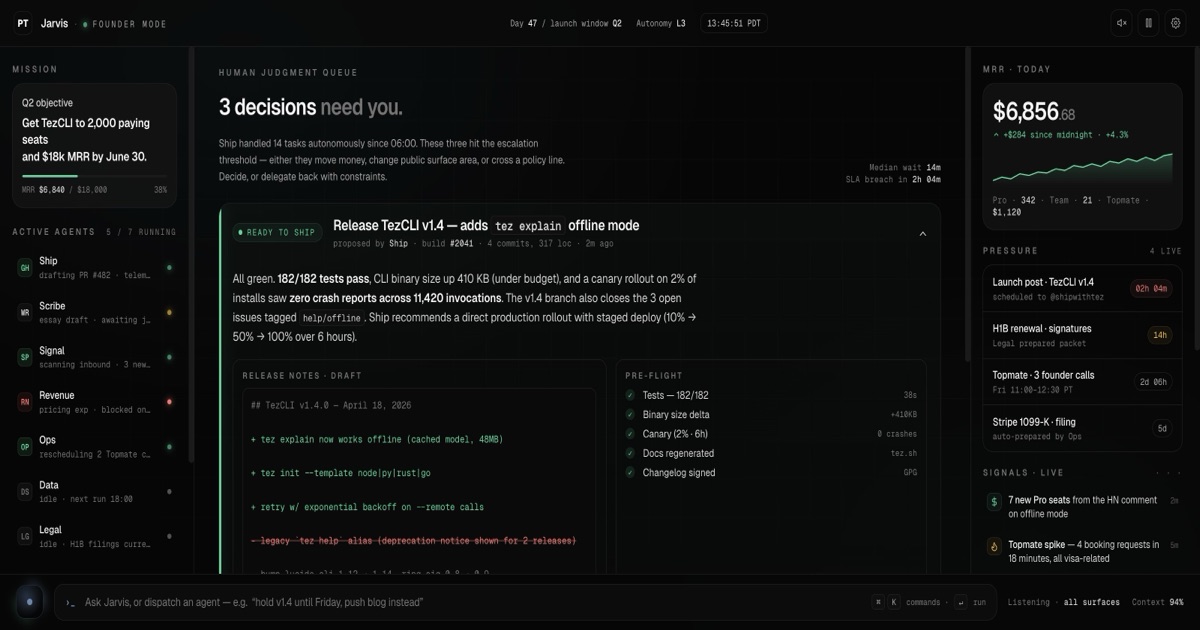
Task: Focus the Ask Jarvis command input
Action: click(x=470, y=602)
